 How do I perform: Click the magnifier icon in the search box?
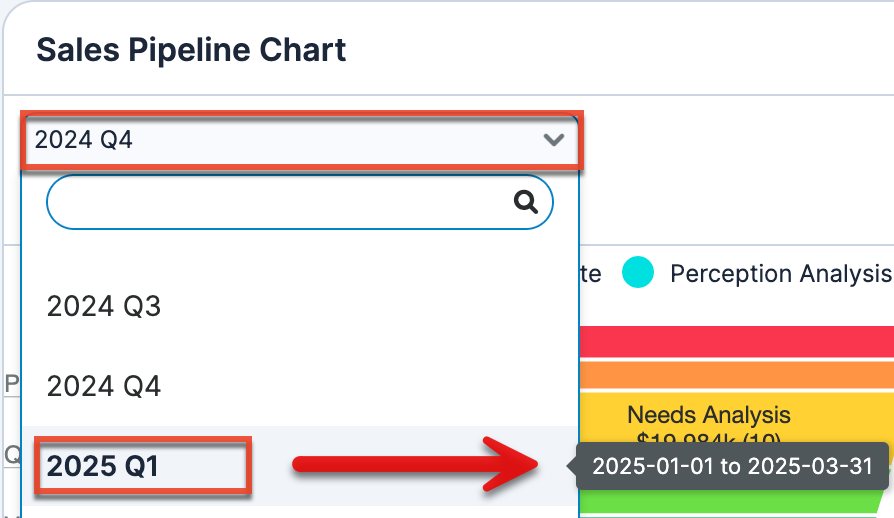point(526,203)
